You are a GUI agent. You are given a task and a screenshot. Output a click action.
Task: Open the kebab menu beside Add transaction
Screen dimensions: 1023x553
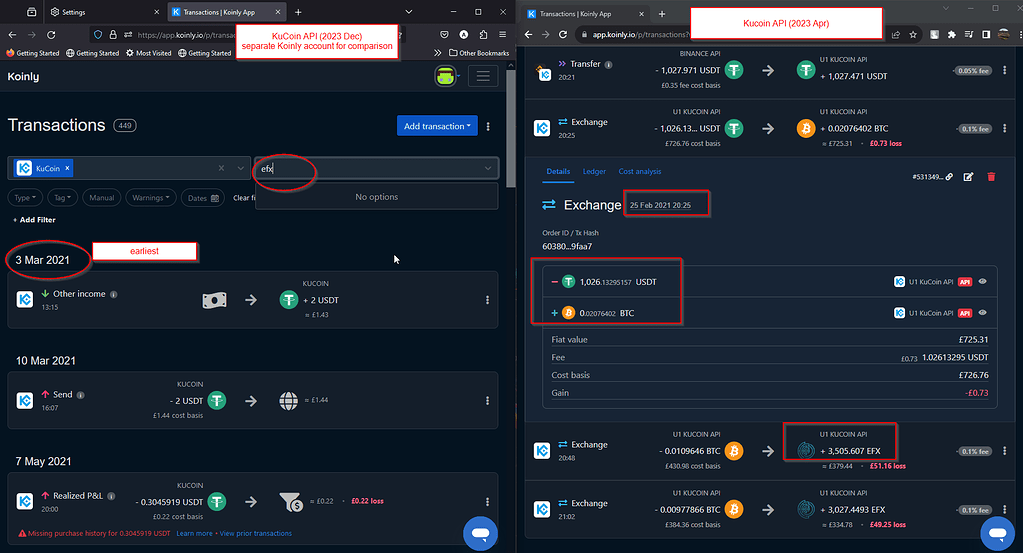pyautogui.click(x=488, y=127)
